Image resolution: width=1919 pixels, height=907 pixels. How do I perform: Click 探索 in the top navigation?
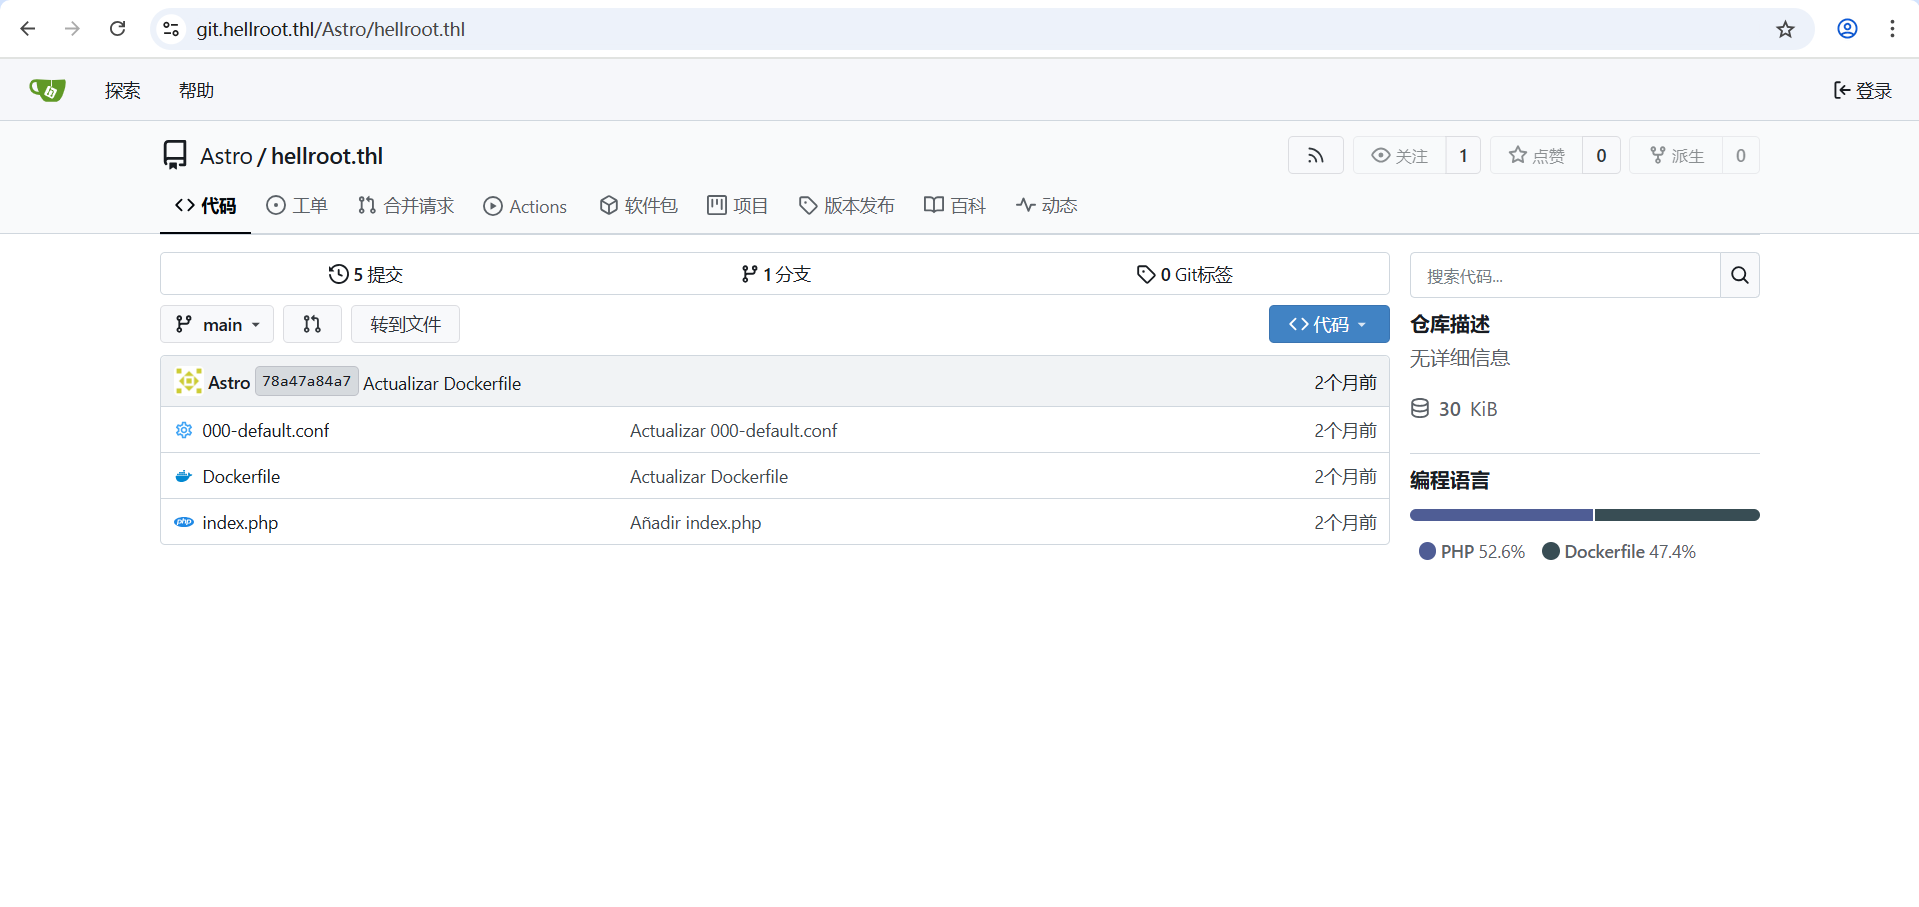[123, 91]
